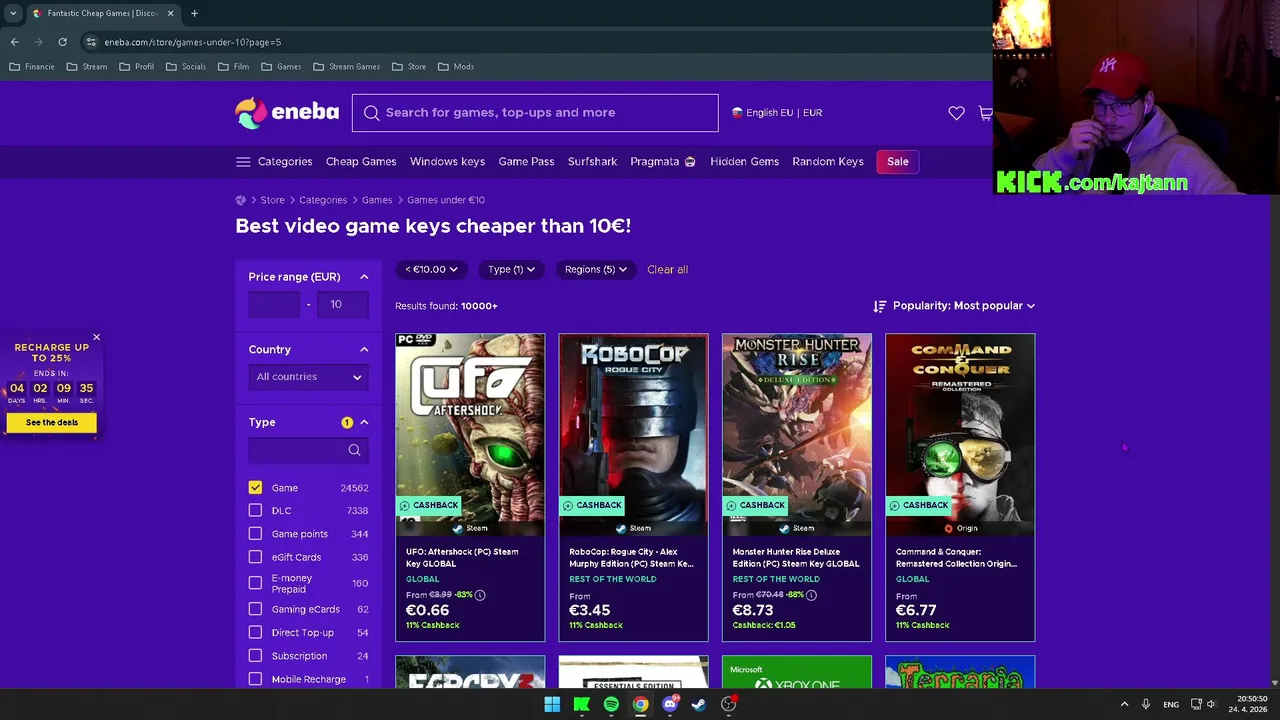Open Kick app in taskbar
This screenshot has height=720, width=1280.
click(581, 704)
